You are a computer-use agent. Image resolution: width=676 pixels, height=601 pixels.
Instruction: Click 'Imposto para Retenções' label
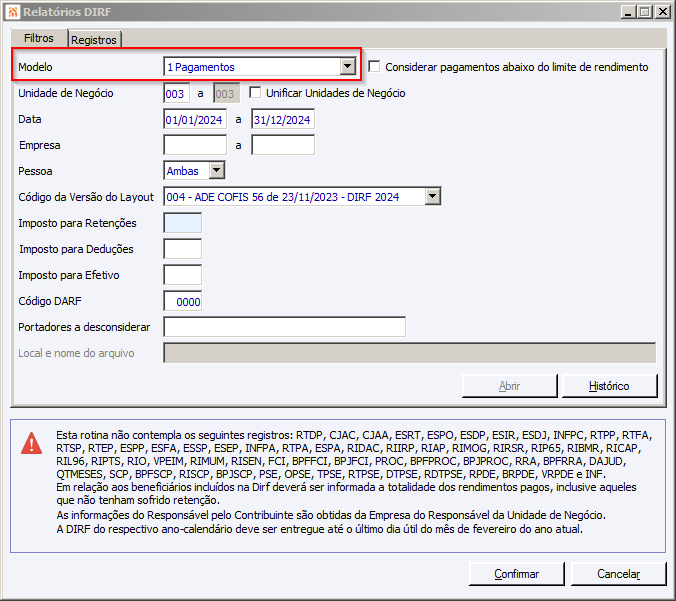[x=78, y=223]
